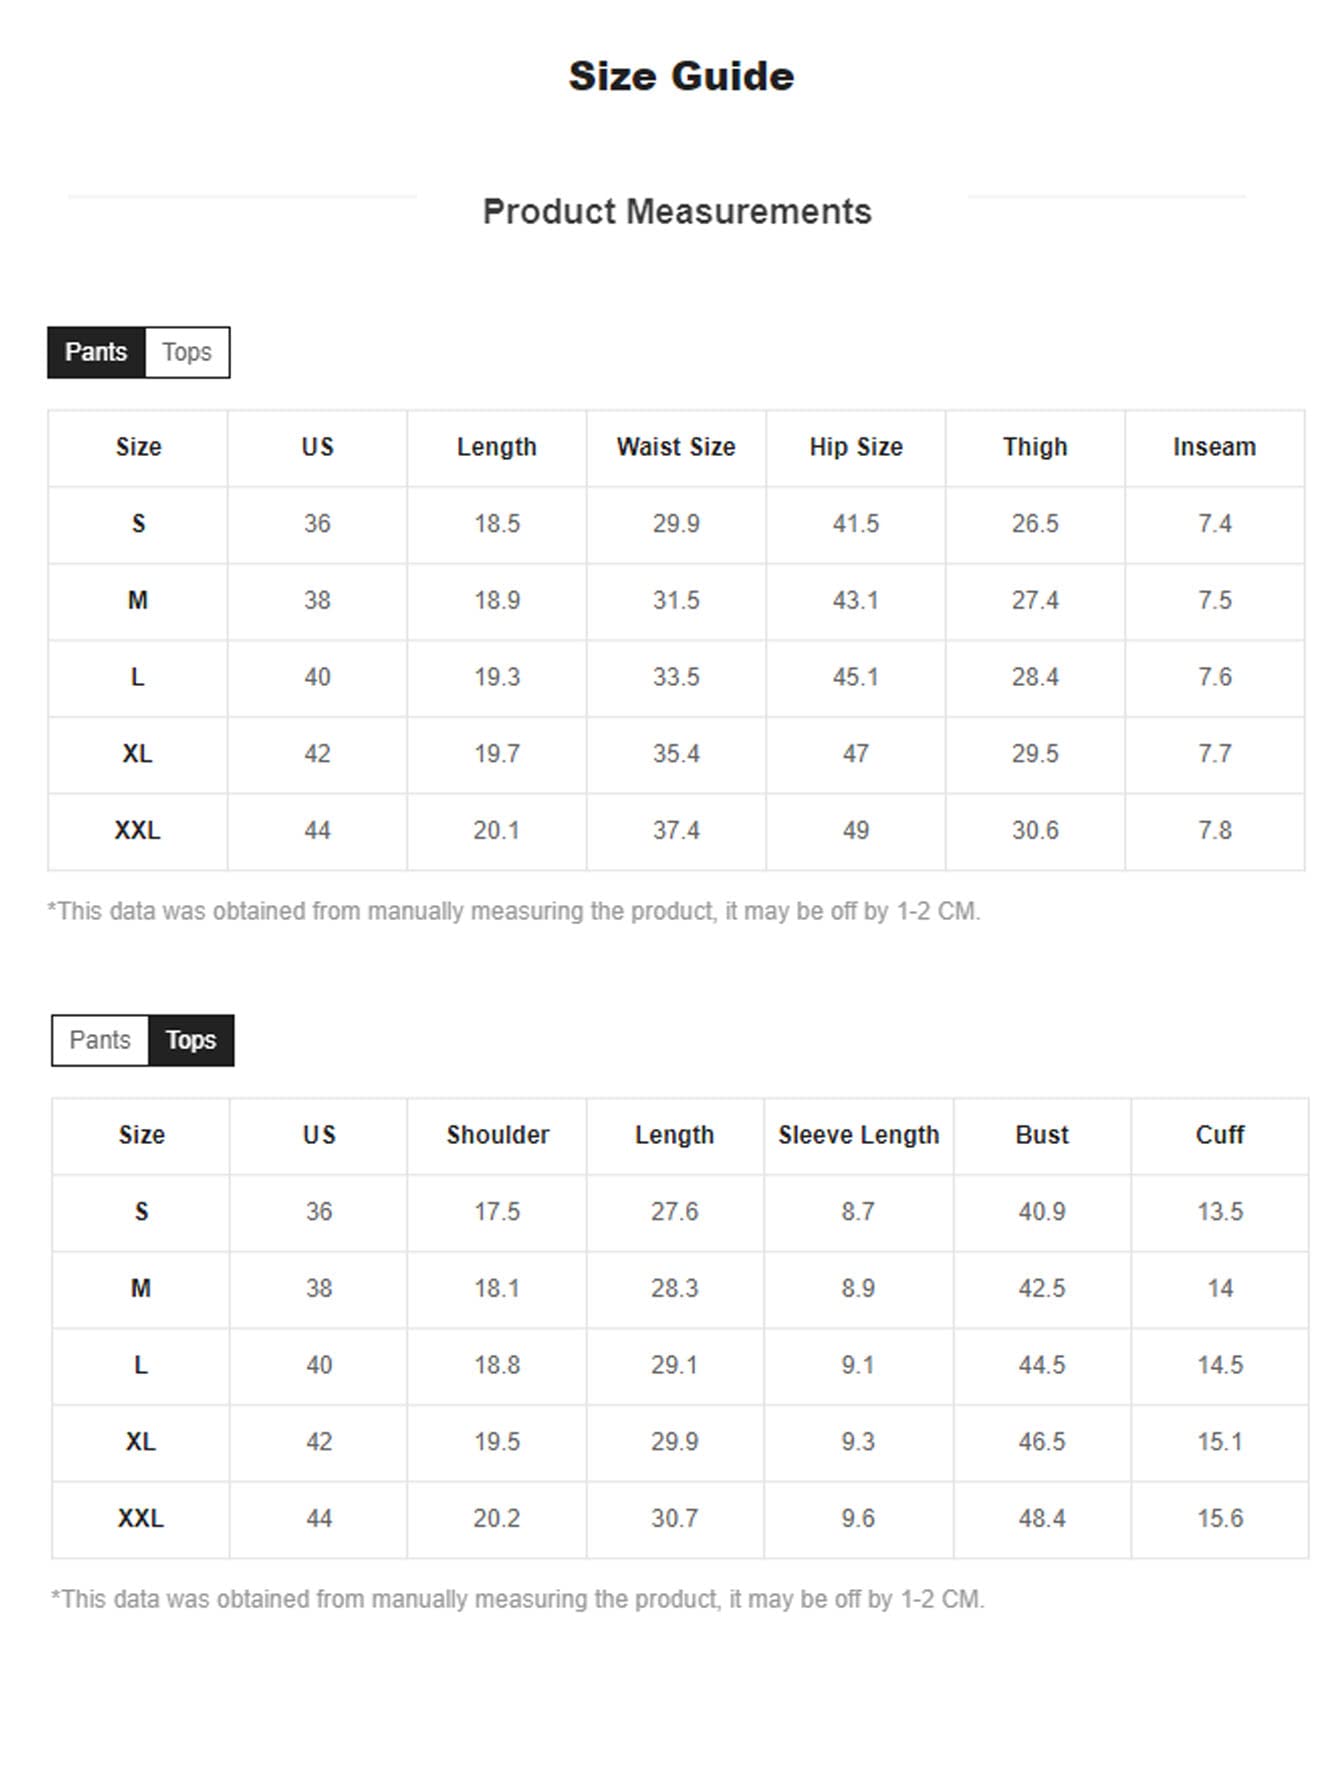This screenshot has height=1786, width=1341.
Task: Click the Hip Size column header
Action: point(856,447)
